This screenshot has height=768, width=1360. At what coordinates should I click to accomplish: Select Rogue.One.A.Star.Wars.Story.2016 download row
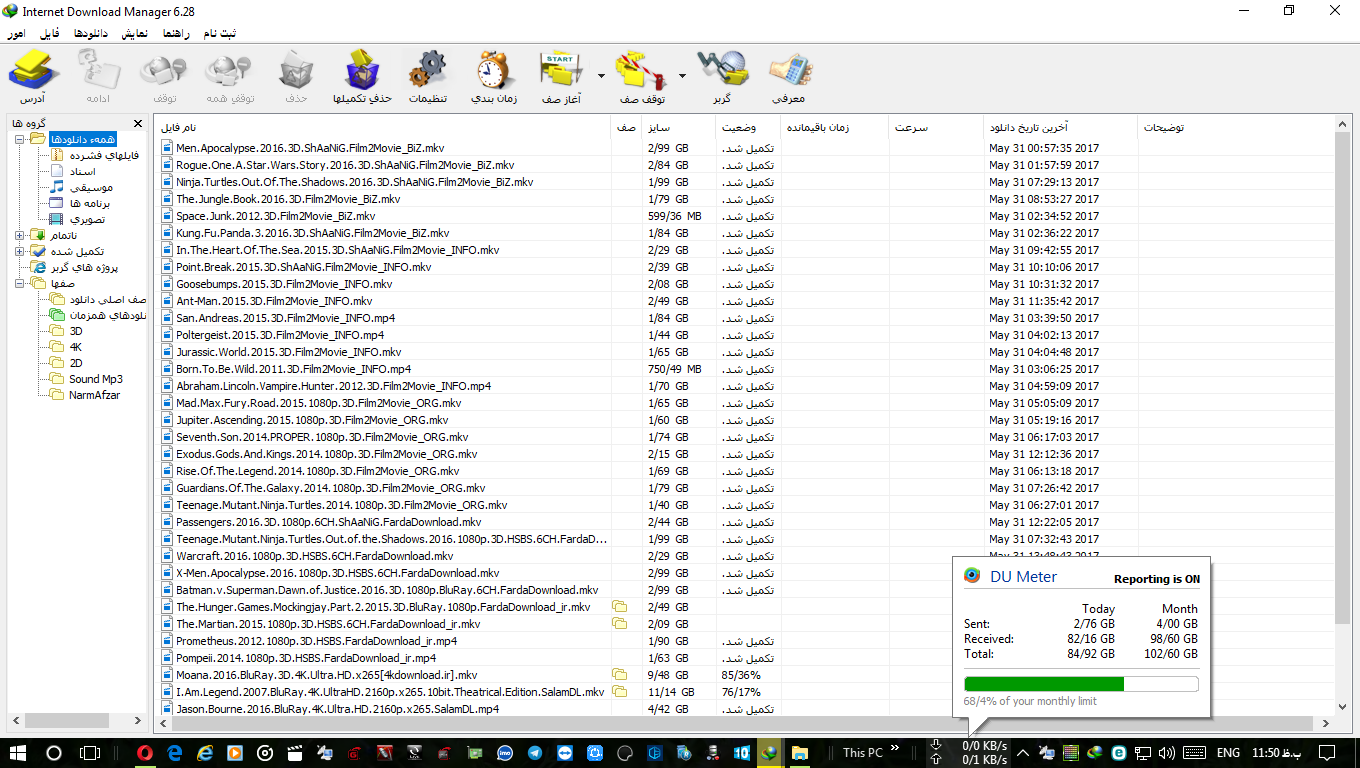click(746, 165)
